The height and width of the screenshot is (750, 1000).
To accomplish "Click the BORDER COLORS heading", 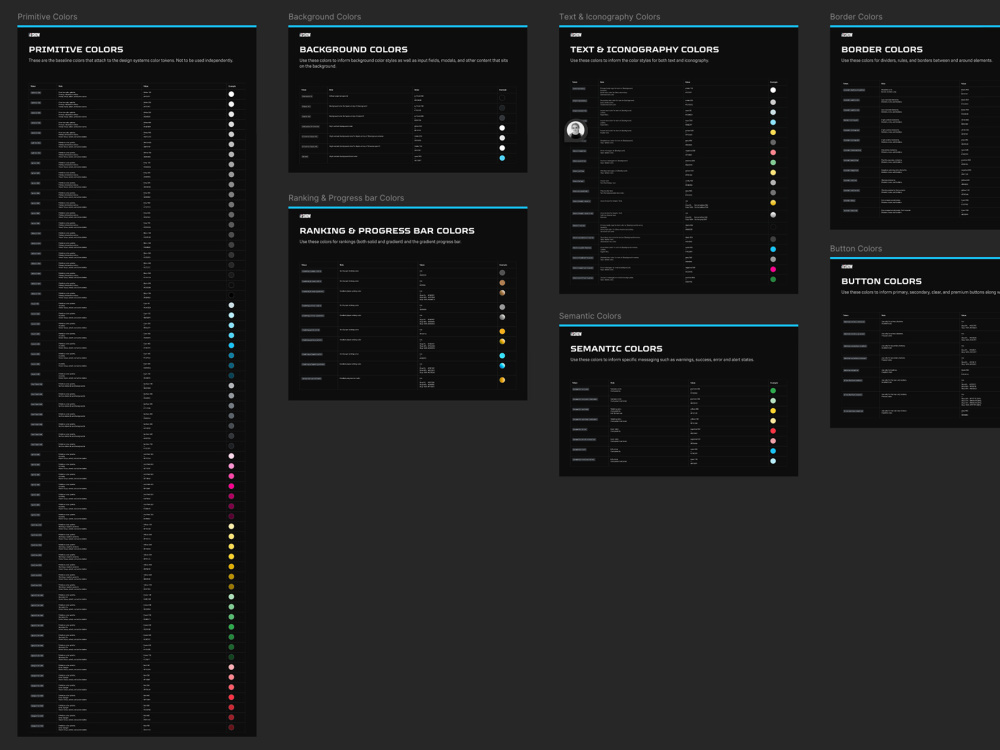I will point(881,49).
